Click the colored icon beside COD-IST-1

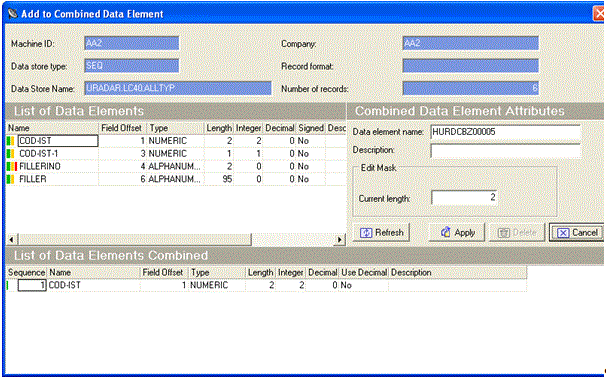click(x=10, y=153)
